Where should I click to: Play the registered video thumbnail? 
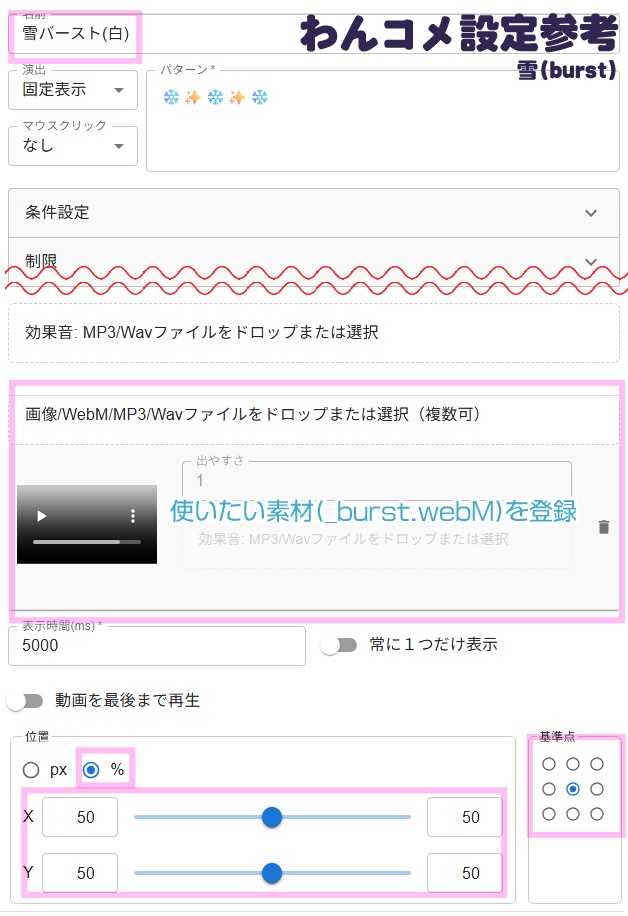41,516
